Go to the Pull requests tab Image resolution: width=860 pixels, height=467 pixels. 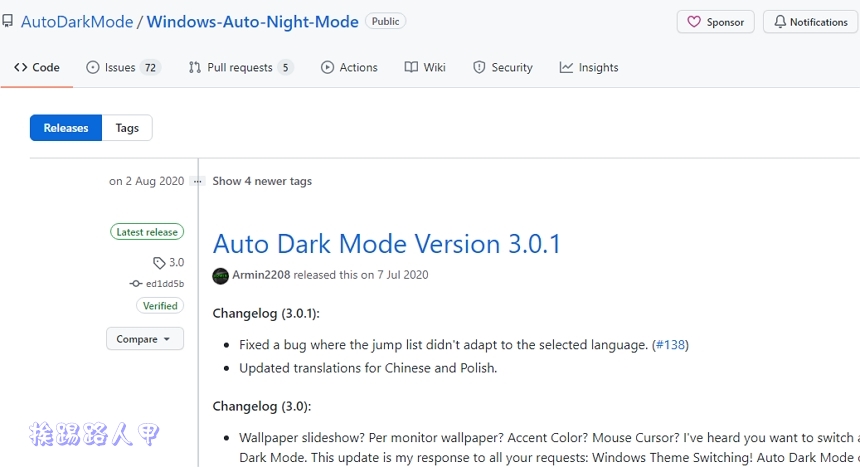point(241,67)
